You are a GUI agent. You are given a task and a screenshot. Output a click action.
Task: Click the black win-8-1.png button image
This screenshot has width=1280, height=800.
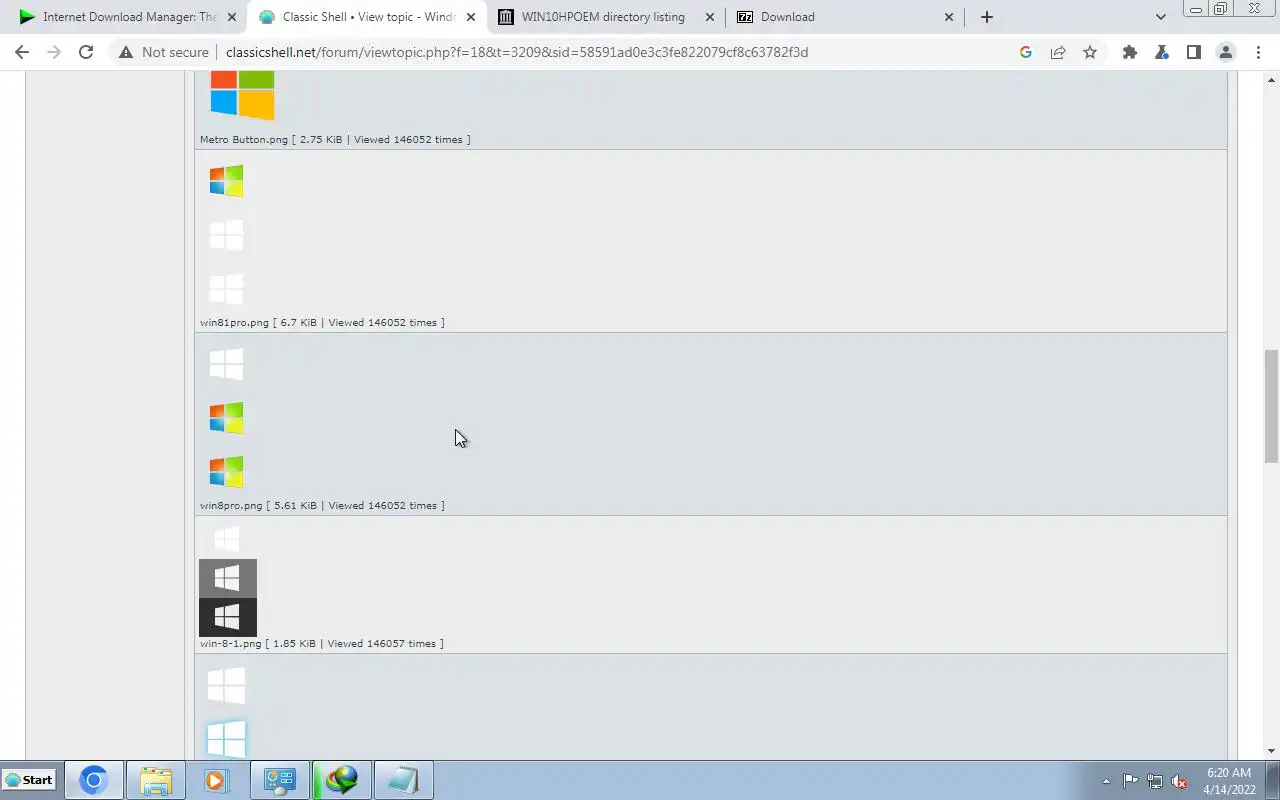click(x=228, y=617)
